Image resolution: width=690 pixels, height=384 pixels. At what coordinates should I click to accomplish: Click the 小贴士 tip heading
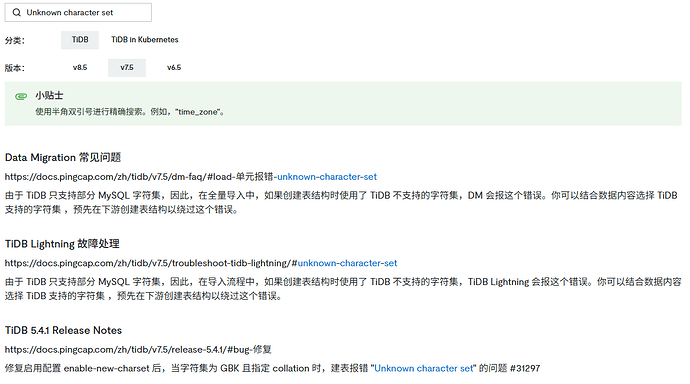tap(49, 95)
